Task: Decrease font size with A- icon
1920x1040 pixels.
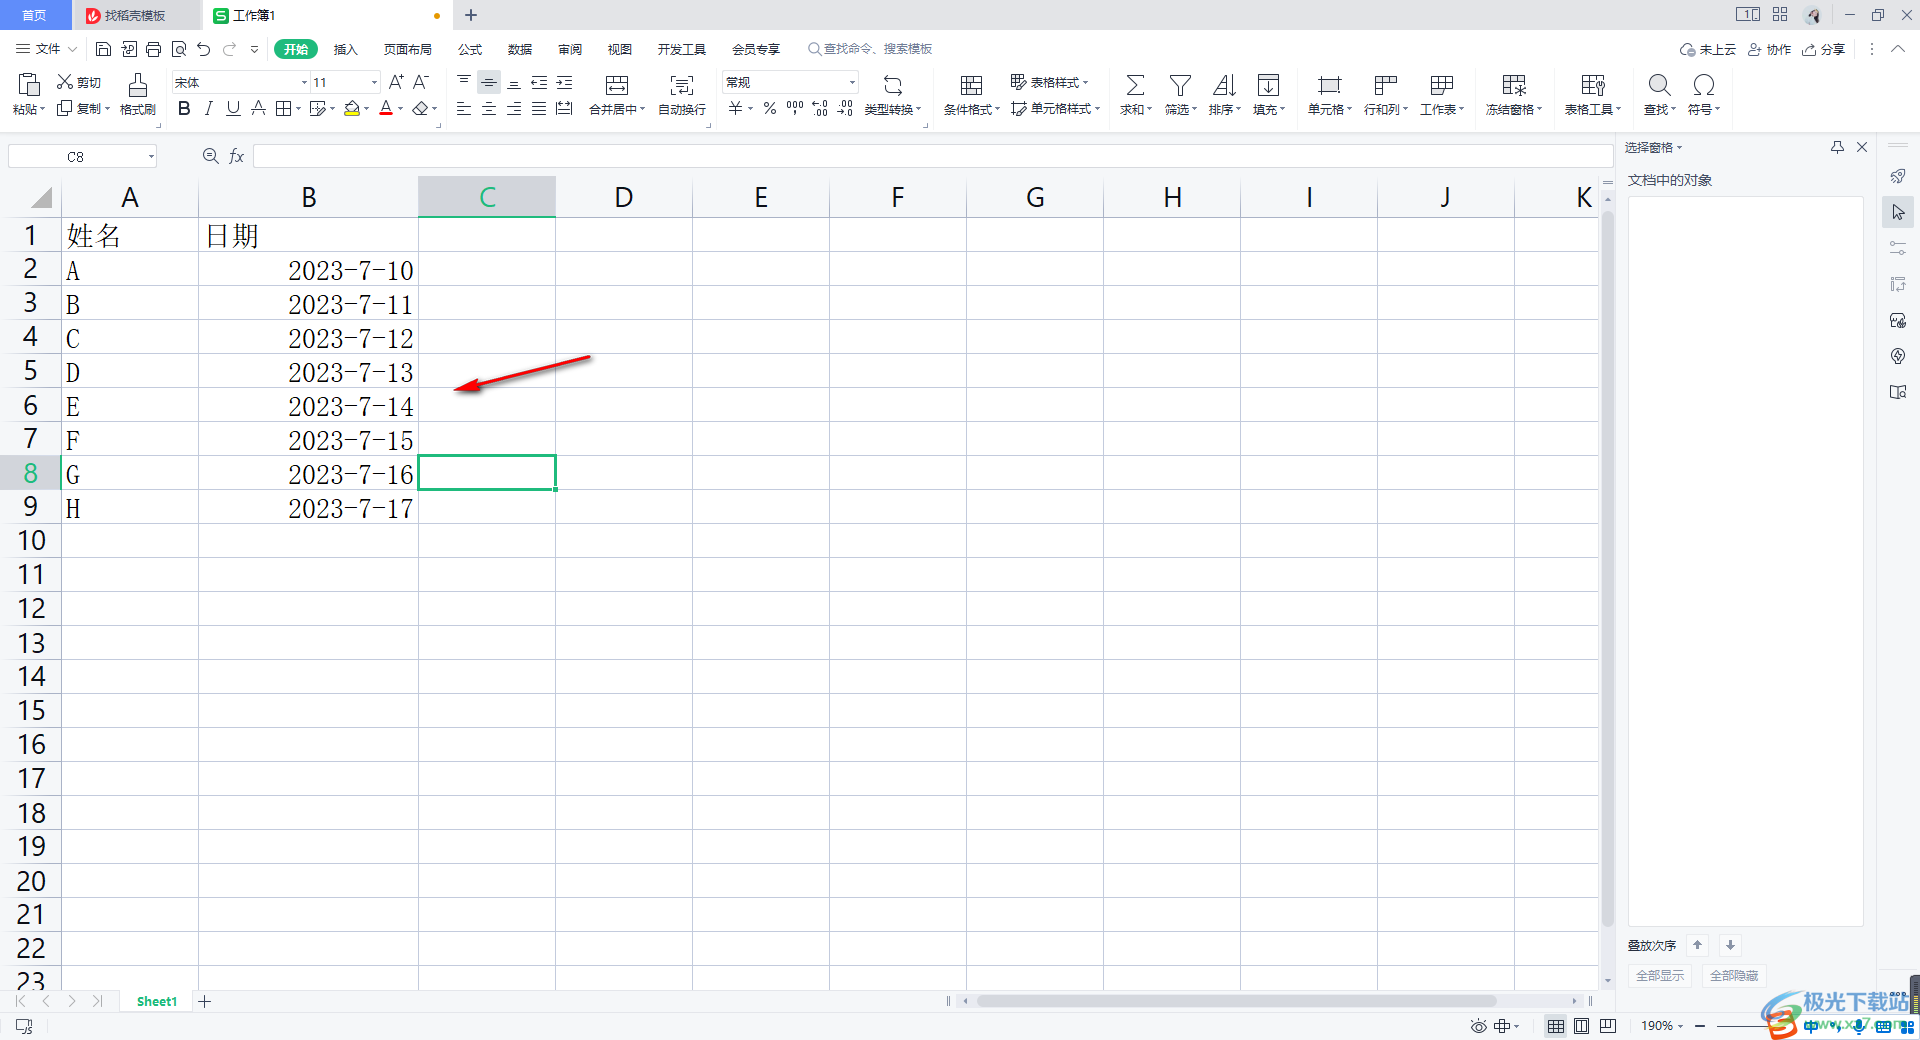Action: coord(421,82)
